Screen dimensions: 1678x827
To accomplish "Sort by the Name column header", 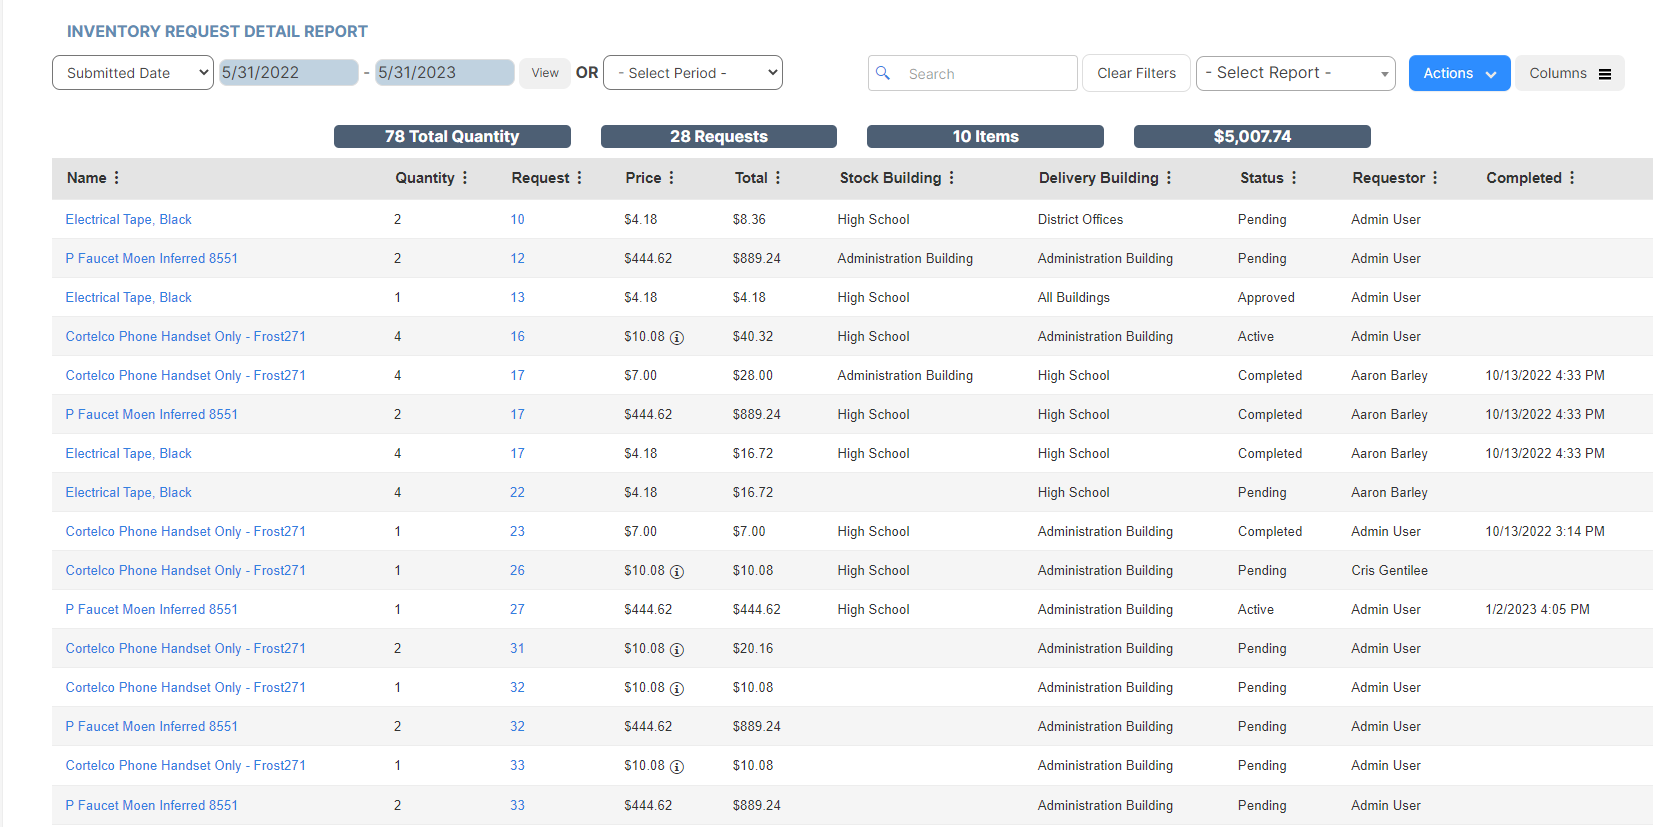I will [x=86, y=178].
